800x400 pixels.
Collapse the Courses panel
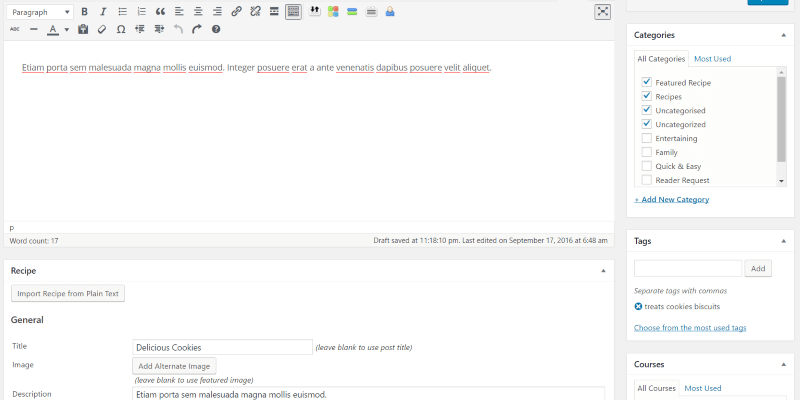click(x=783, y=364)
